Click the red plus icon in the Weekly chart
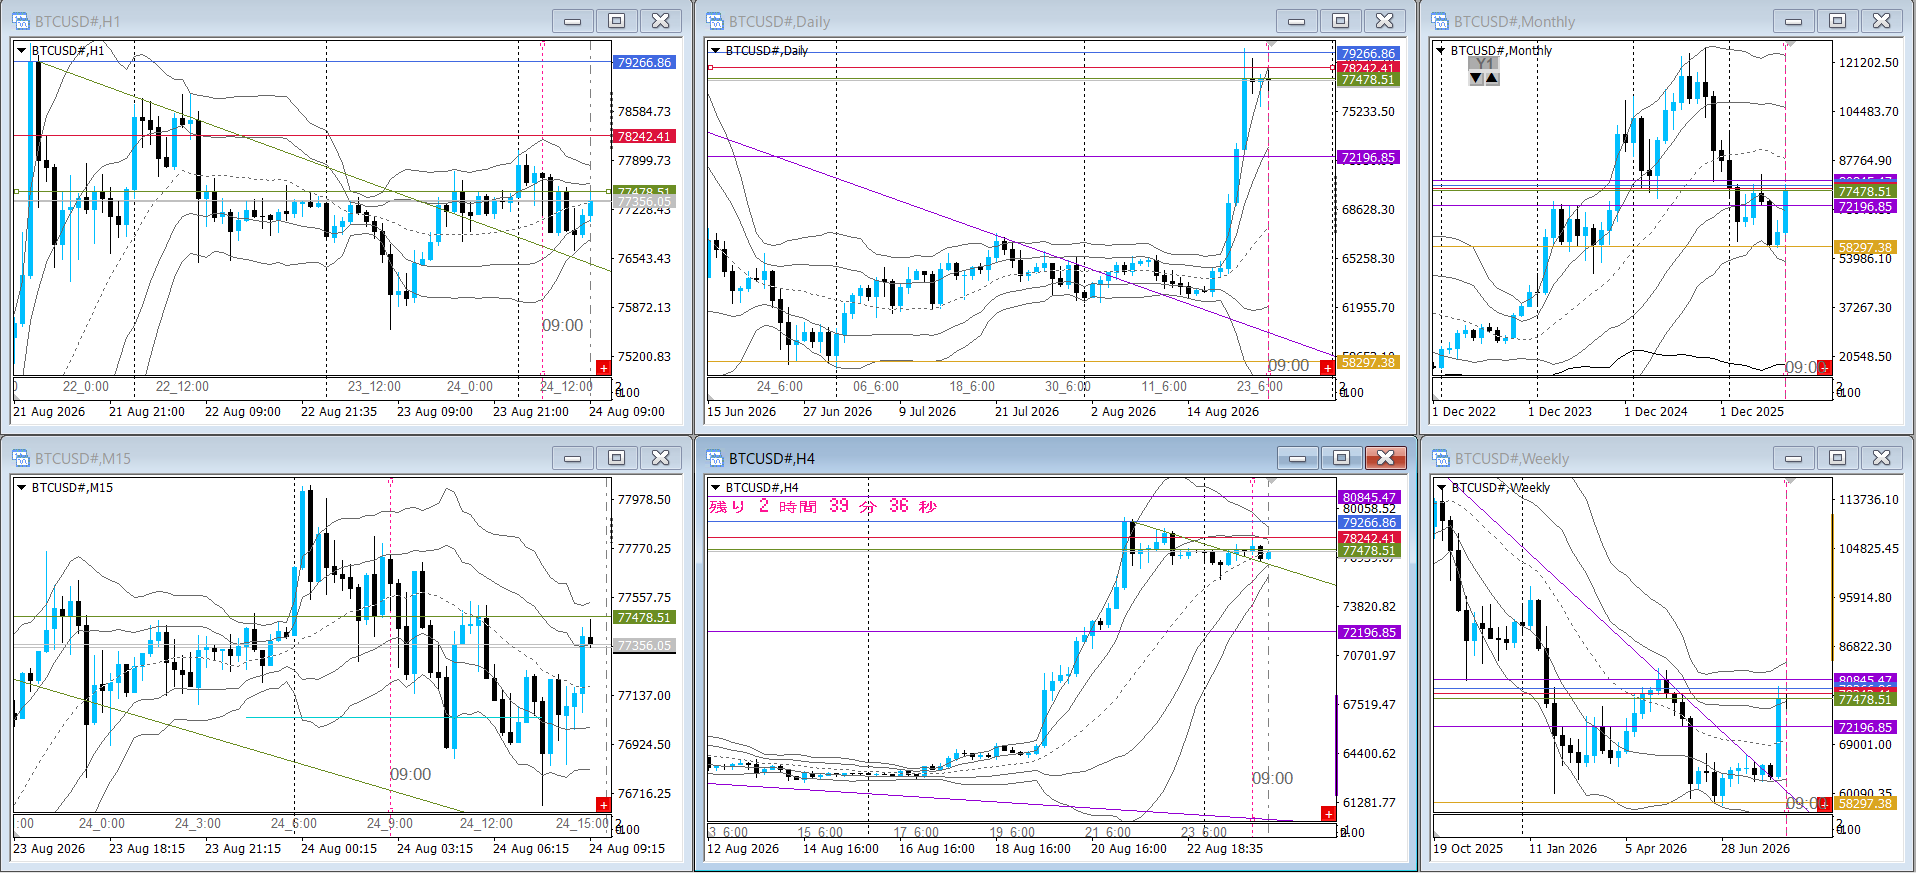This screenshot has height=873, width=1916. [x=1824, y=805]
